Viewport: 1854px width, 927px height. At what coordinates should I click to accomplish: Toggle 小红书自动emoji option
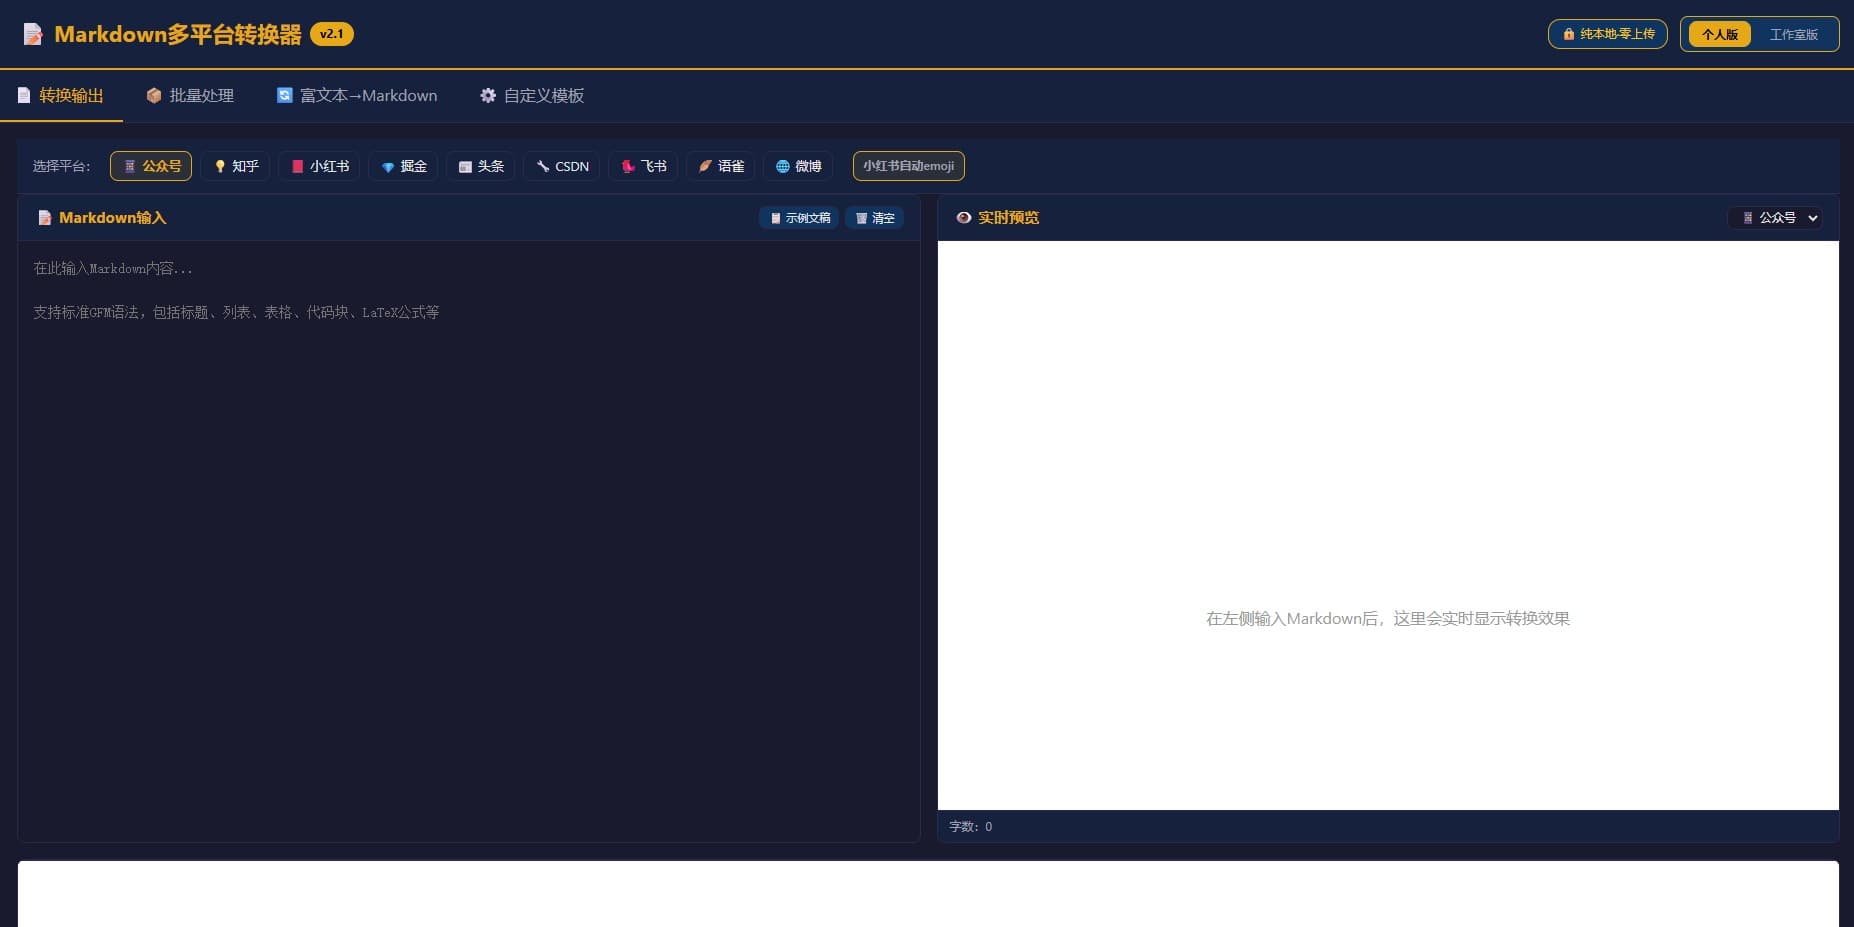click(x=909, y=166)
